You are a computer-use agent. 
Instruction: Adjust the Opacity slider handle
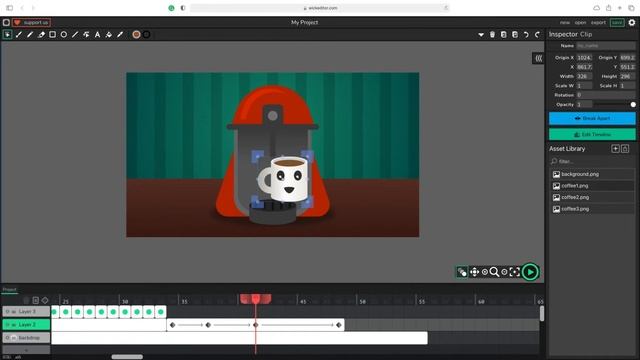click(x=633, y=104)
